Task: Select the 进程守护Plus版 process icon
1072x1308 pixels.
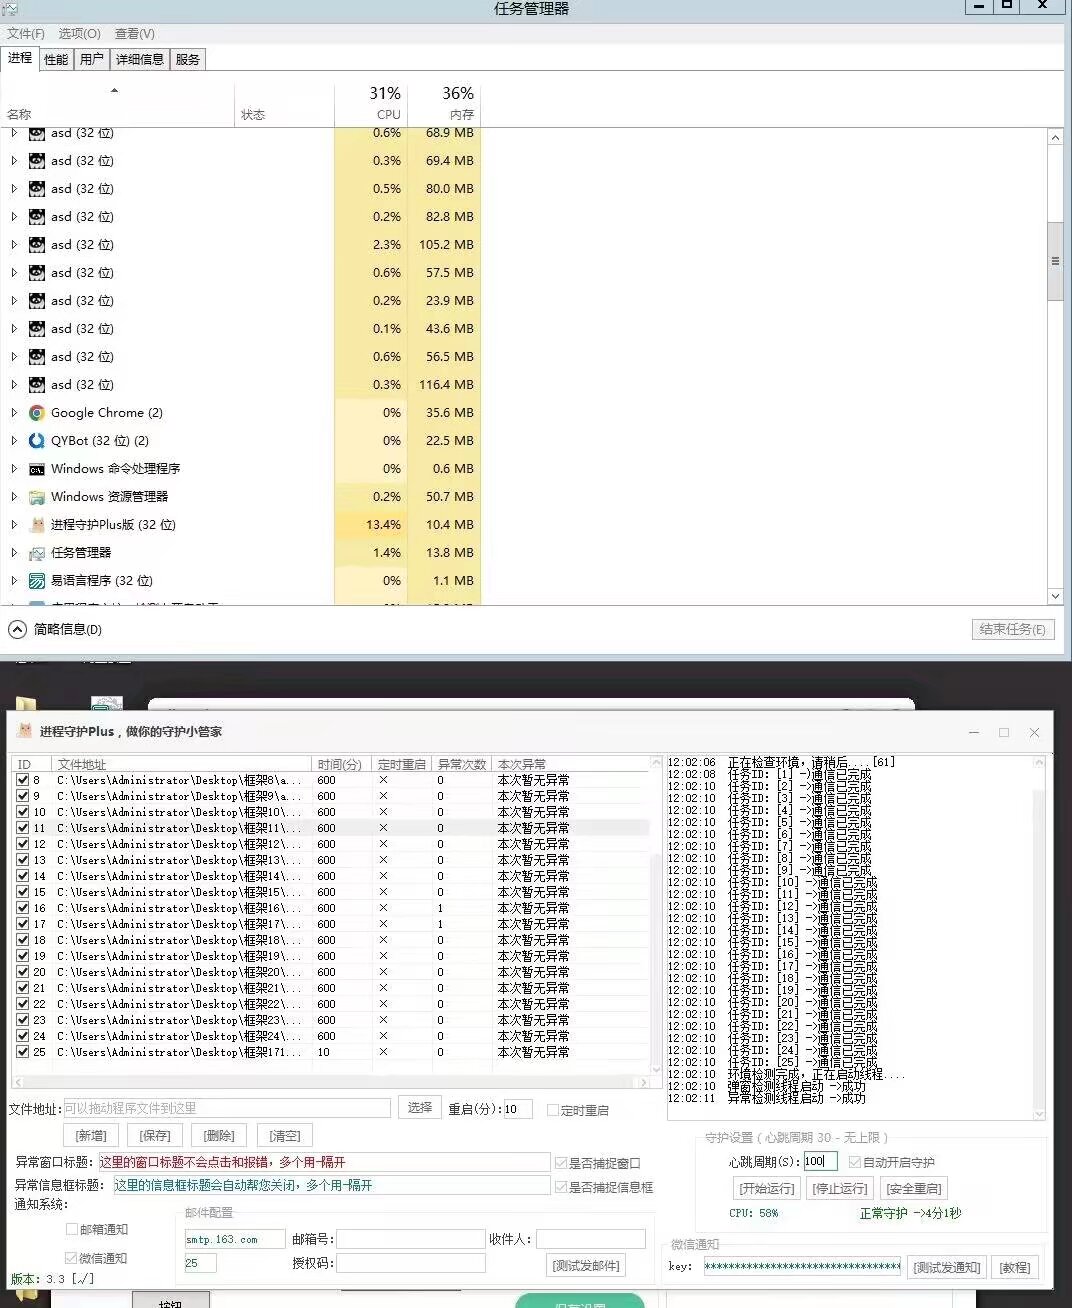Action: [37, 525]
